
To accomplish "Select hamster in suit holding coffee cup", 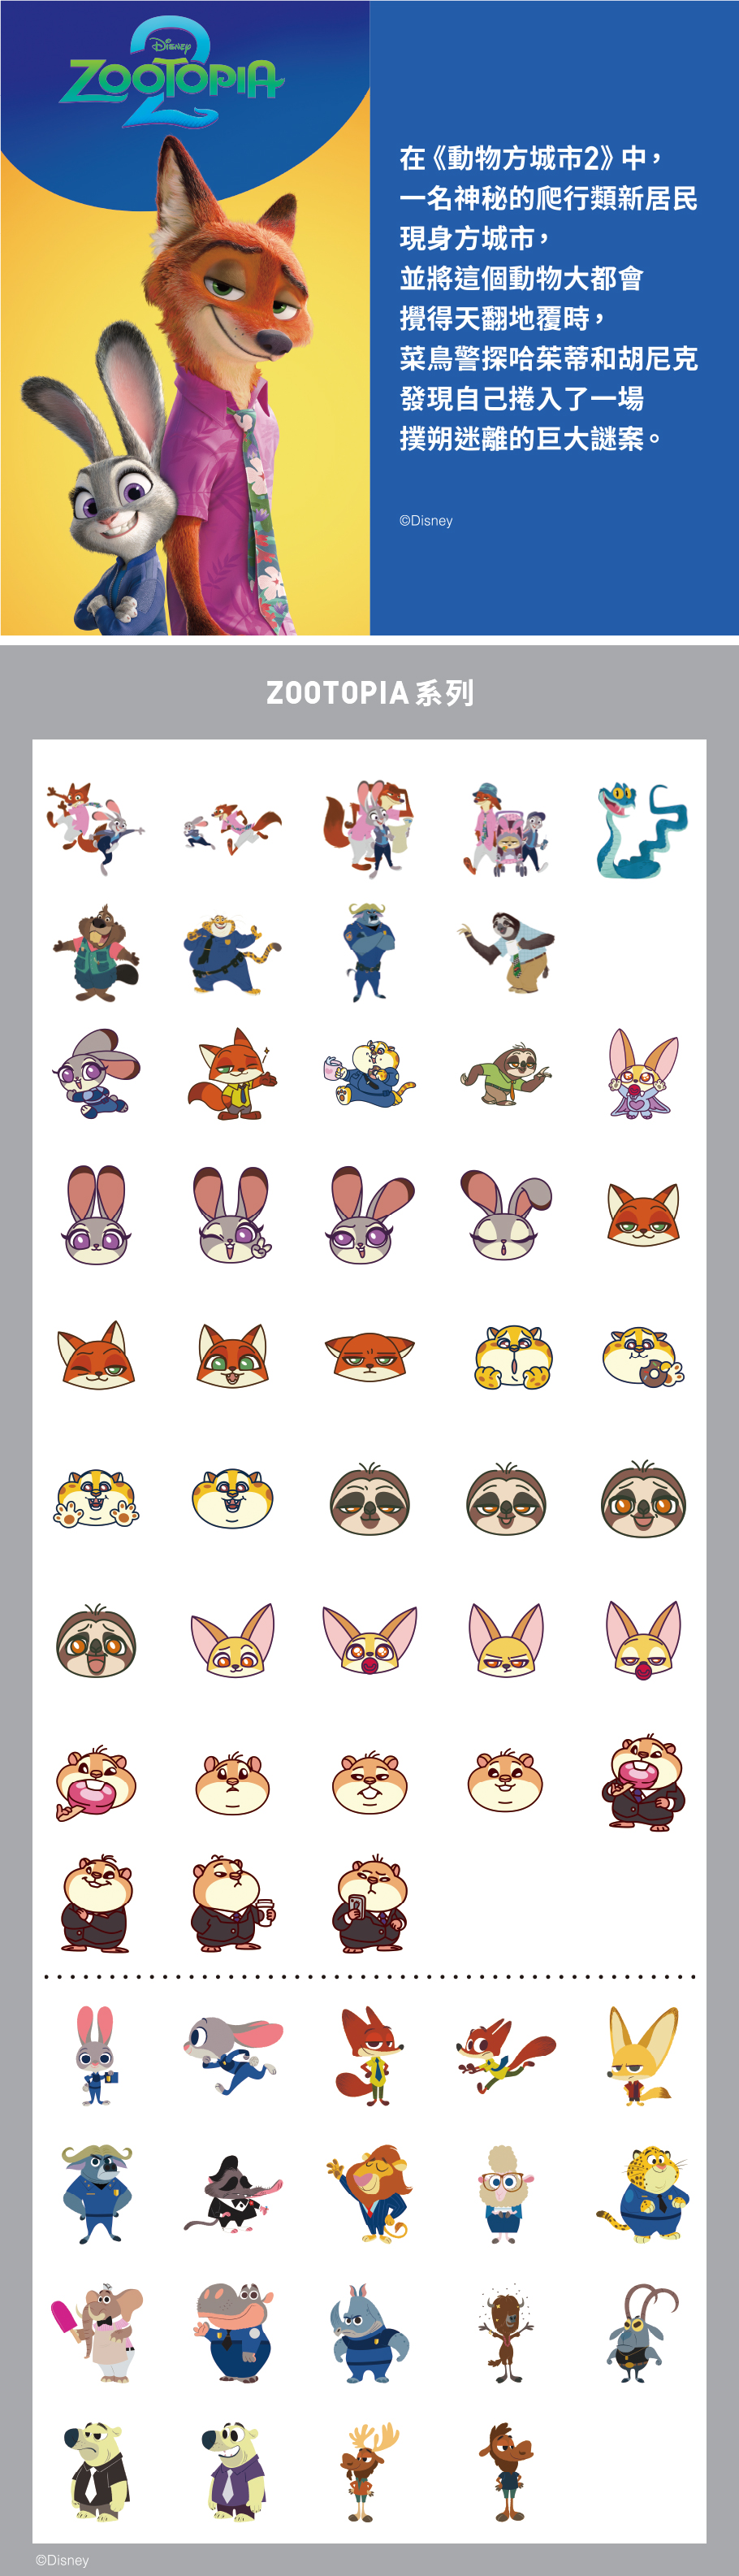I will pyautogui.click(x=232, y=1904).
